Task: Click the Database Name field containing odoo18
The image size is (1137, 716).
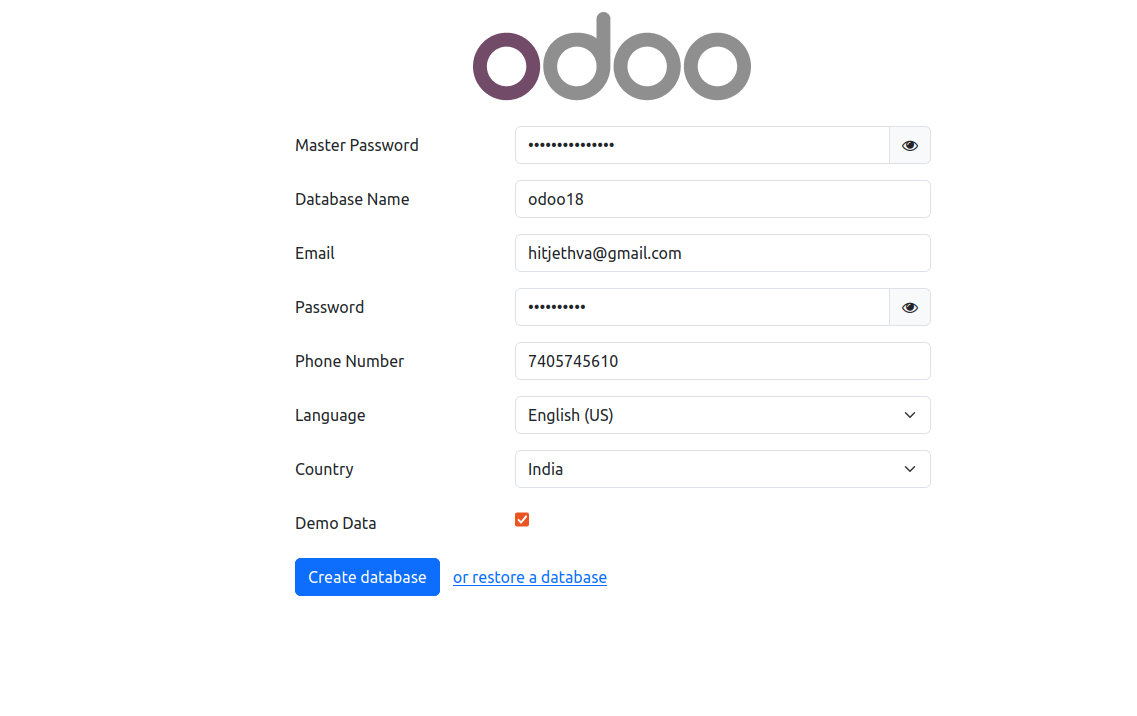Action: coord(722,199)
